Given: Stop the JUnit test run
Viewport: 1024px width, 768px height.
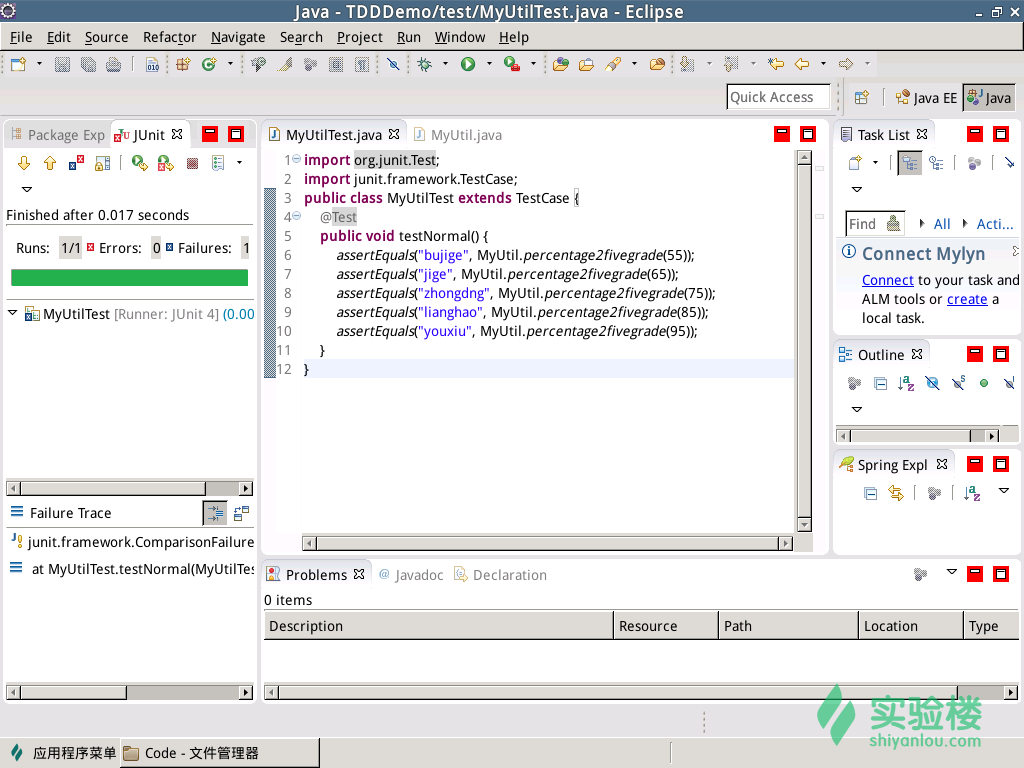Looking at the screenshot, I should click(x=192, y=163).
